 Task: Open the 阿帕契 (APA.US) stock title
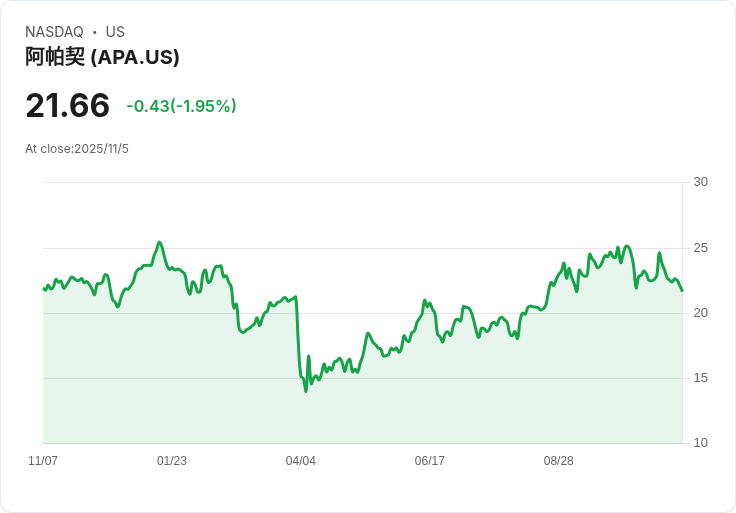(102, 57)
